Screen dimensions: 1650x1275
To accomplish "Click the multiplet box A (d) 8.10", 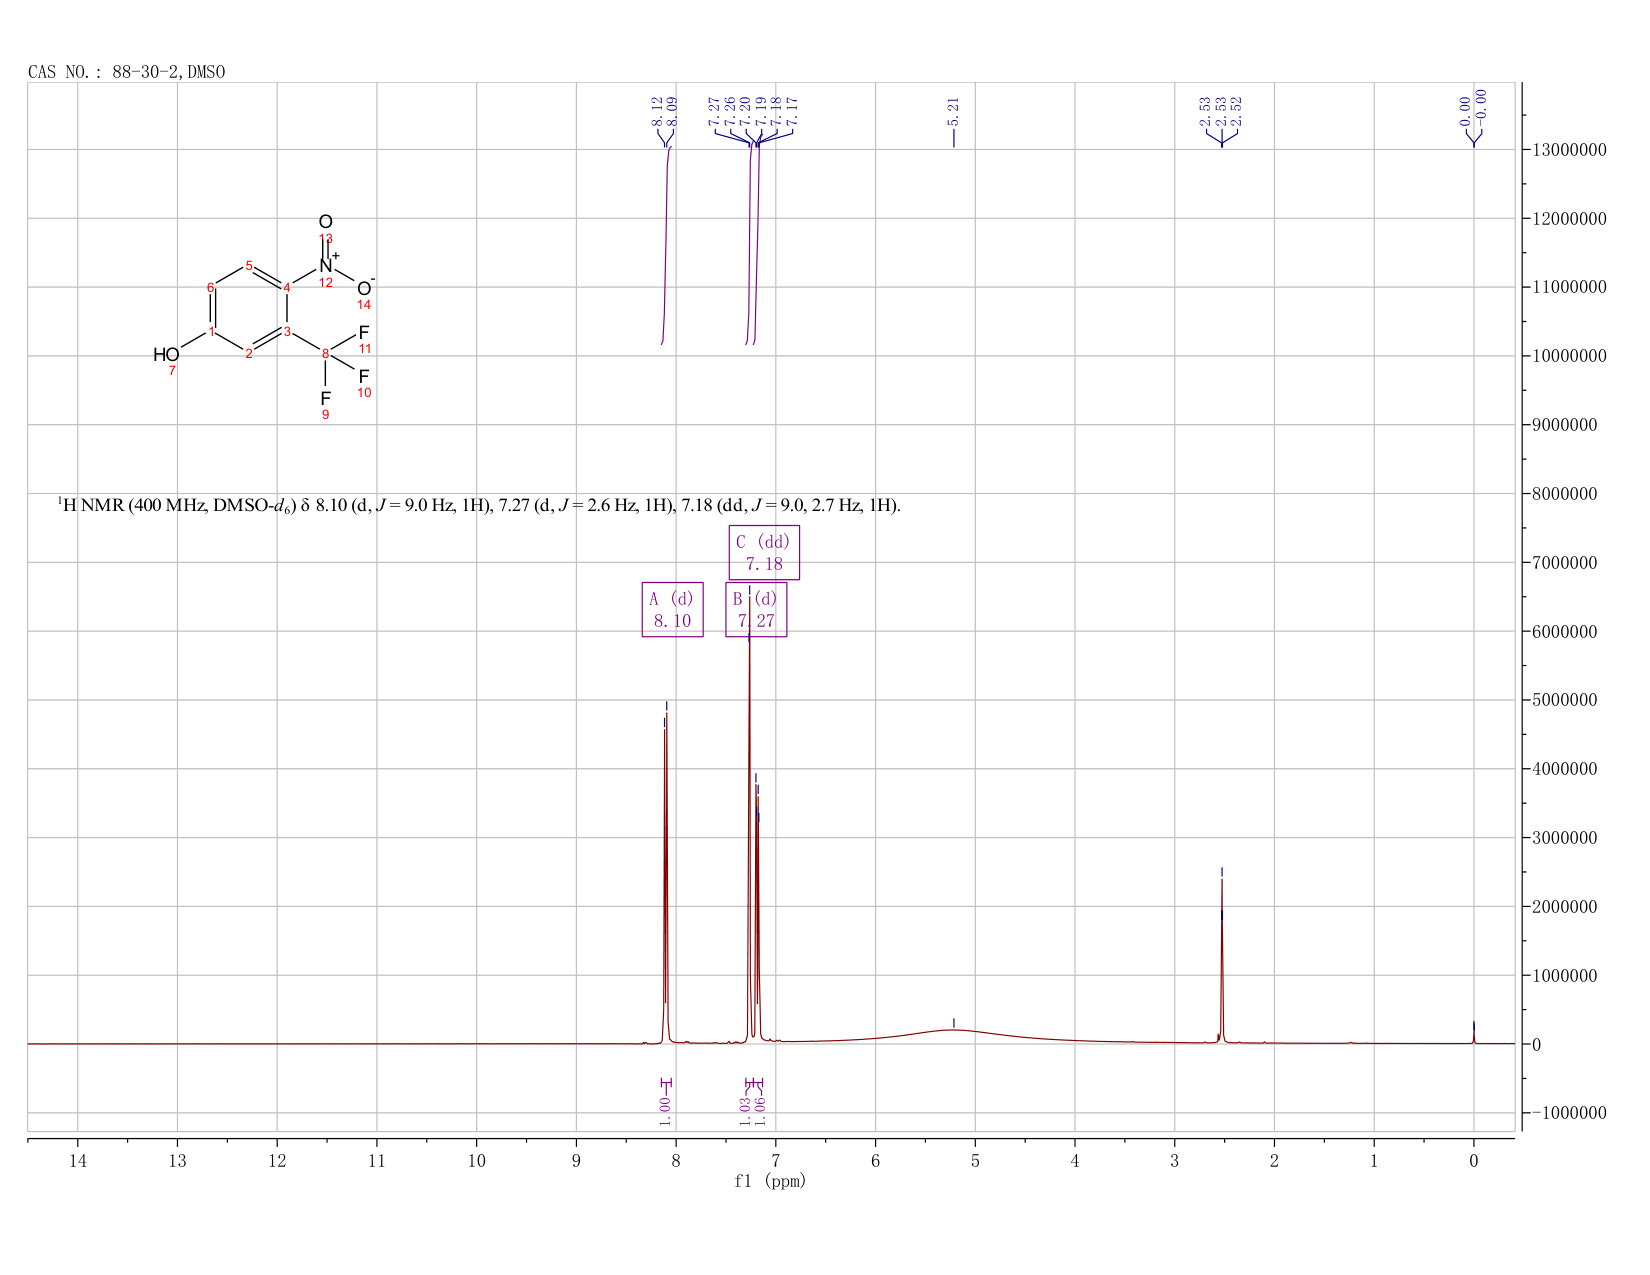I will tap(672, 609).
